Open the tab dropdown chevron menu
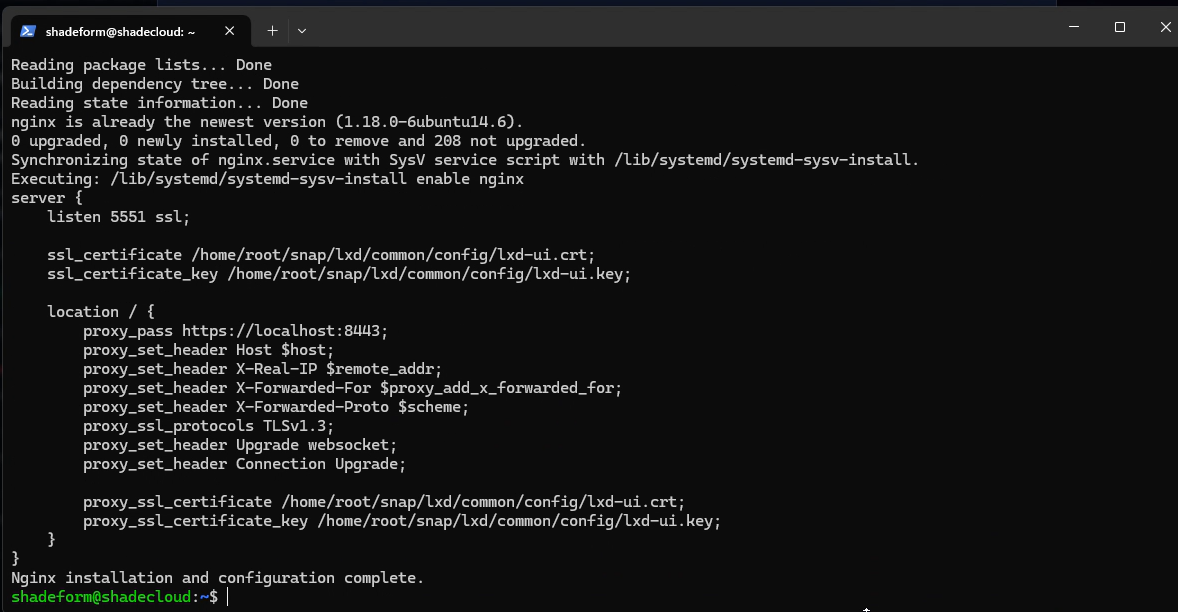Viewport: 1178px width, 612px height. (x=301, y=30)
